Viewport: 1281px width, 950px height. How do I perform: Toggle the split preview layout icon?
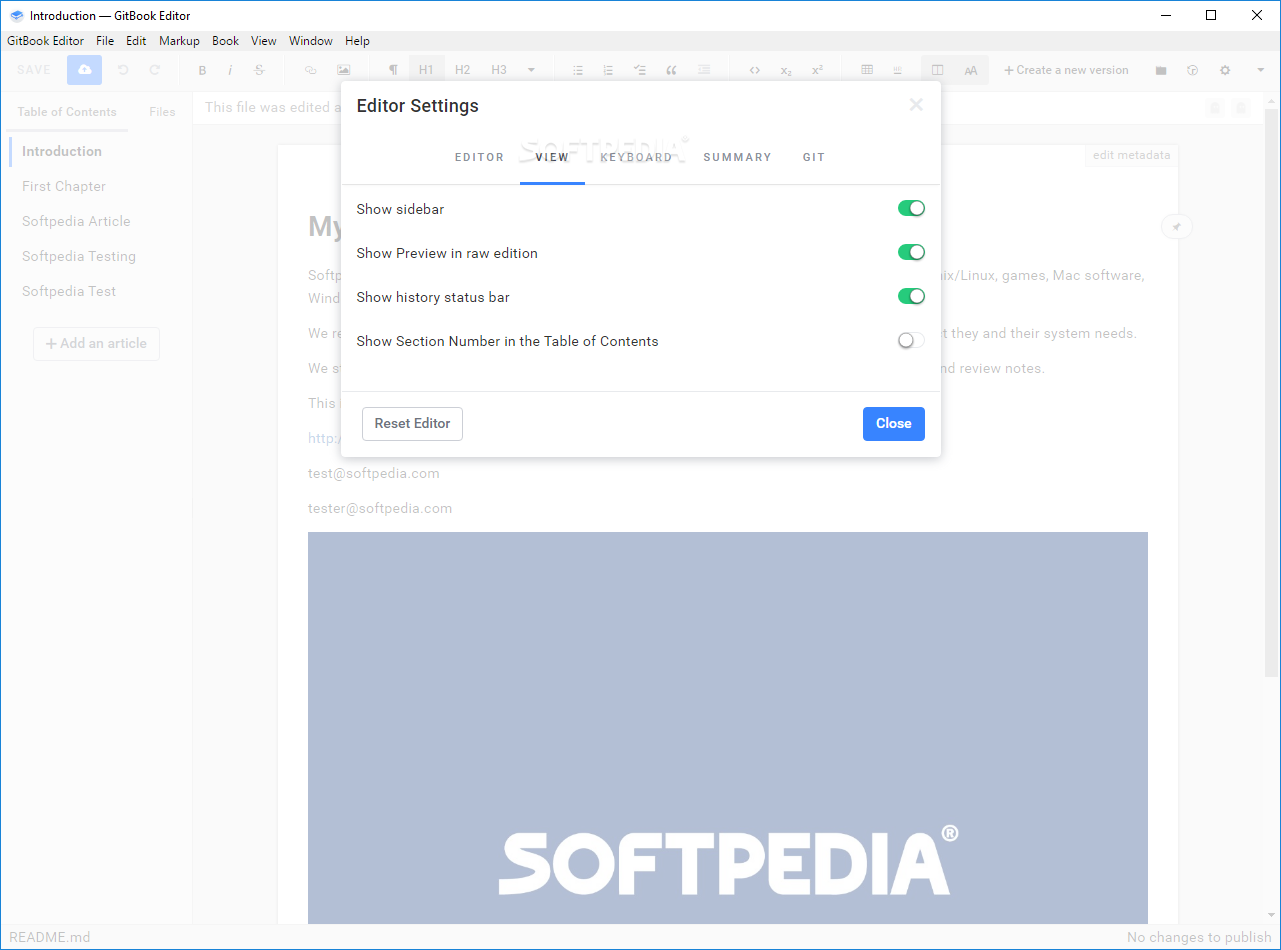click(x=937, y=70)
